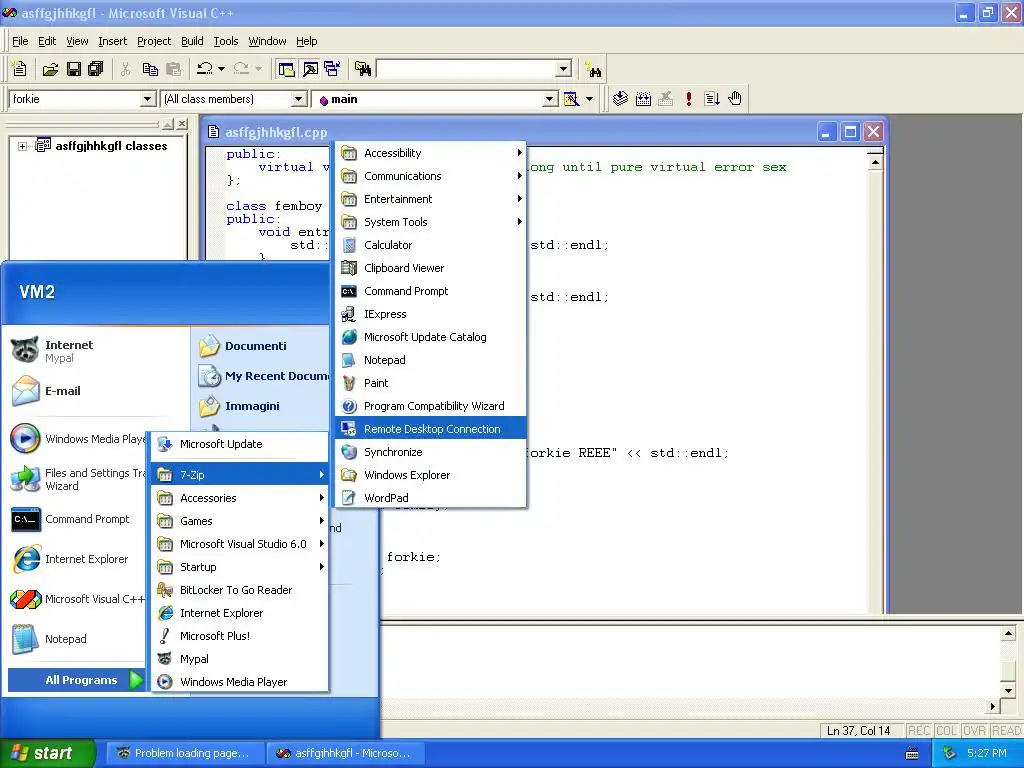Open Program Compatibility Wizard entry

point(430,406)
